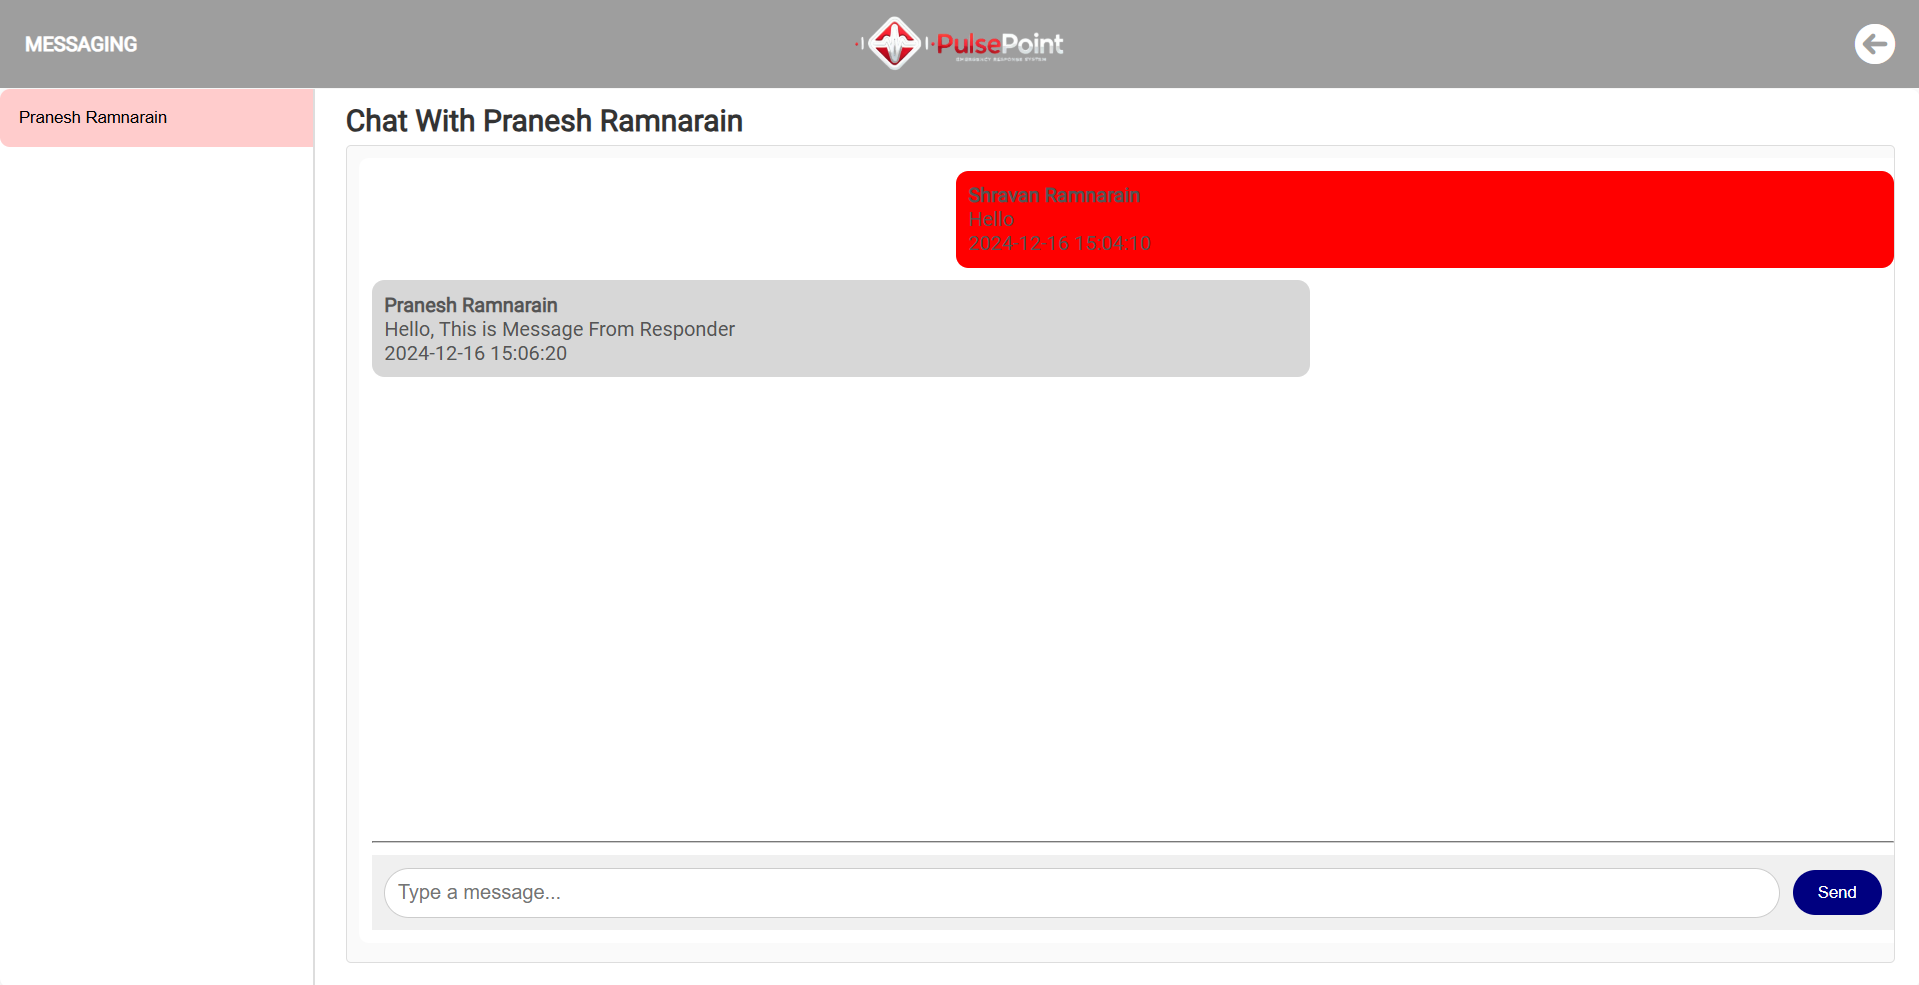This screenshot has height=985, width=1919.
Task: Click Shravan Ramnarain sender name
Action: tap(1054, 195)
